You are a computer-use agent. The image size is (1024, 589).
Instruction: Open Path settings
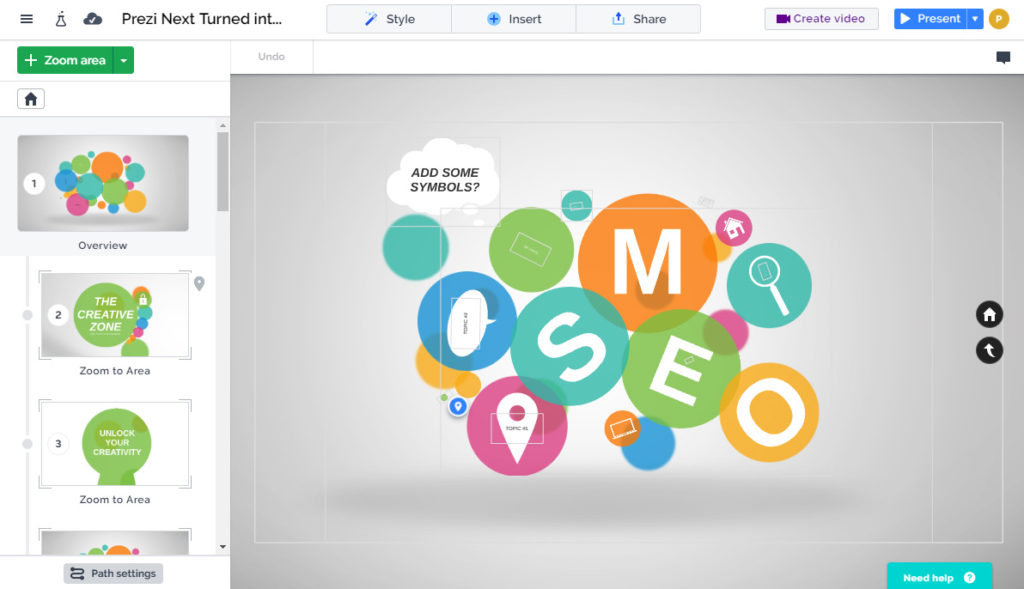113,573
